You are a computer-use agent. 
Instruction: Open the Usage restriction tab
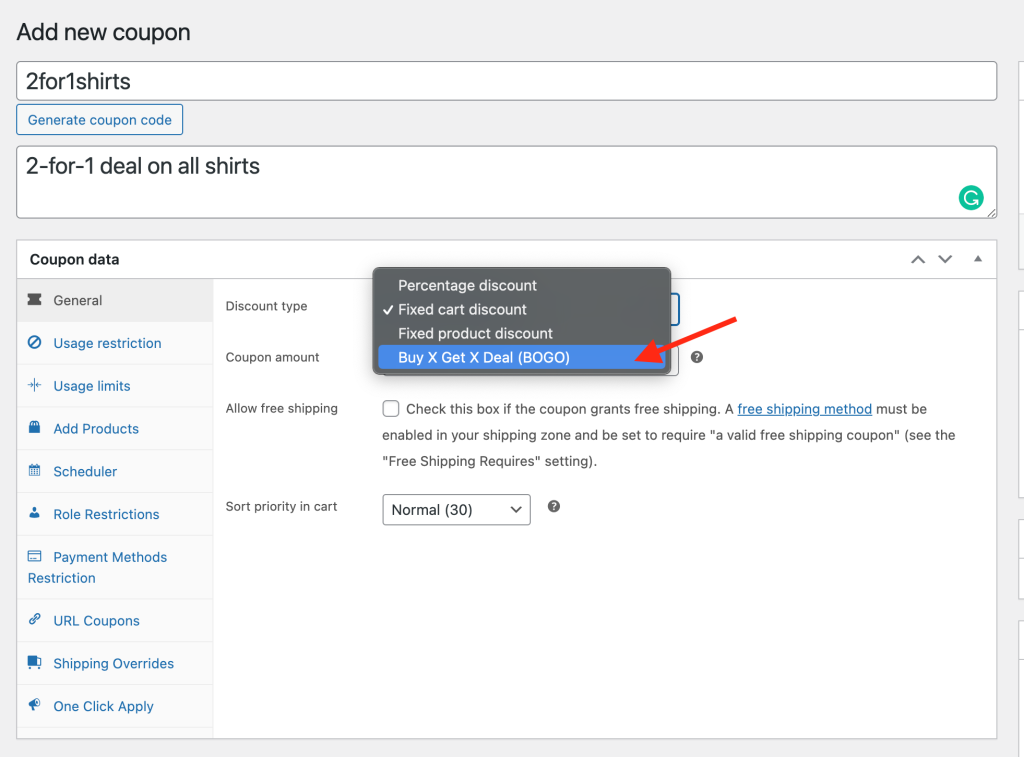click(x=115, y=343)
